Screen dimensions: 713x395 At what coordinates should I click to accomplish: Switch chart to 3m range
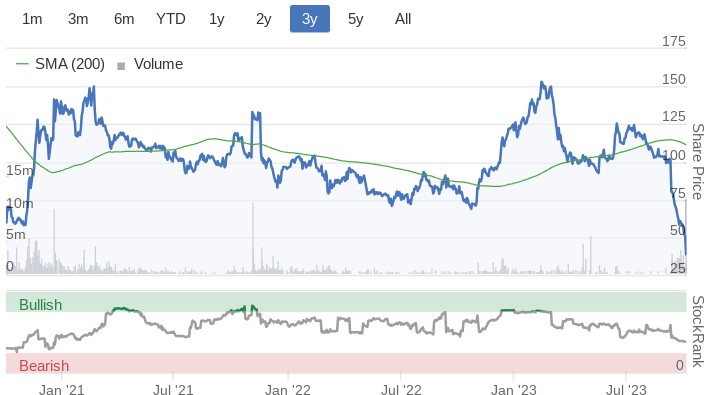pos(78,19)
